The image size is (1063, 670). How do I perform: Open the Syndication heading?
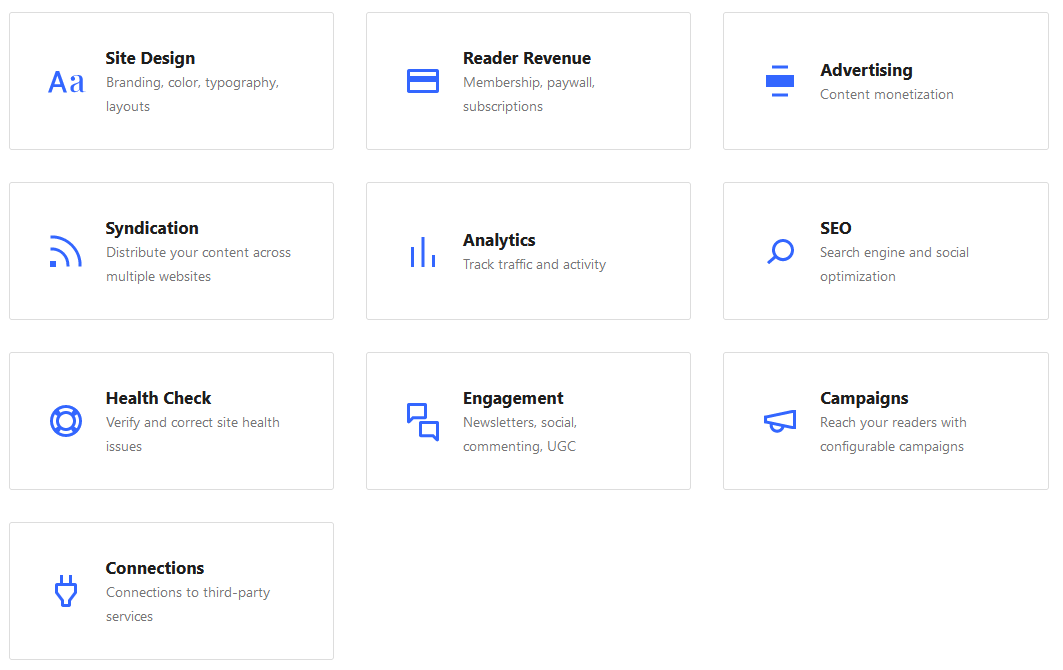pyautogui.click(x=152, y=229)
